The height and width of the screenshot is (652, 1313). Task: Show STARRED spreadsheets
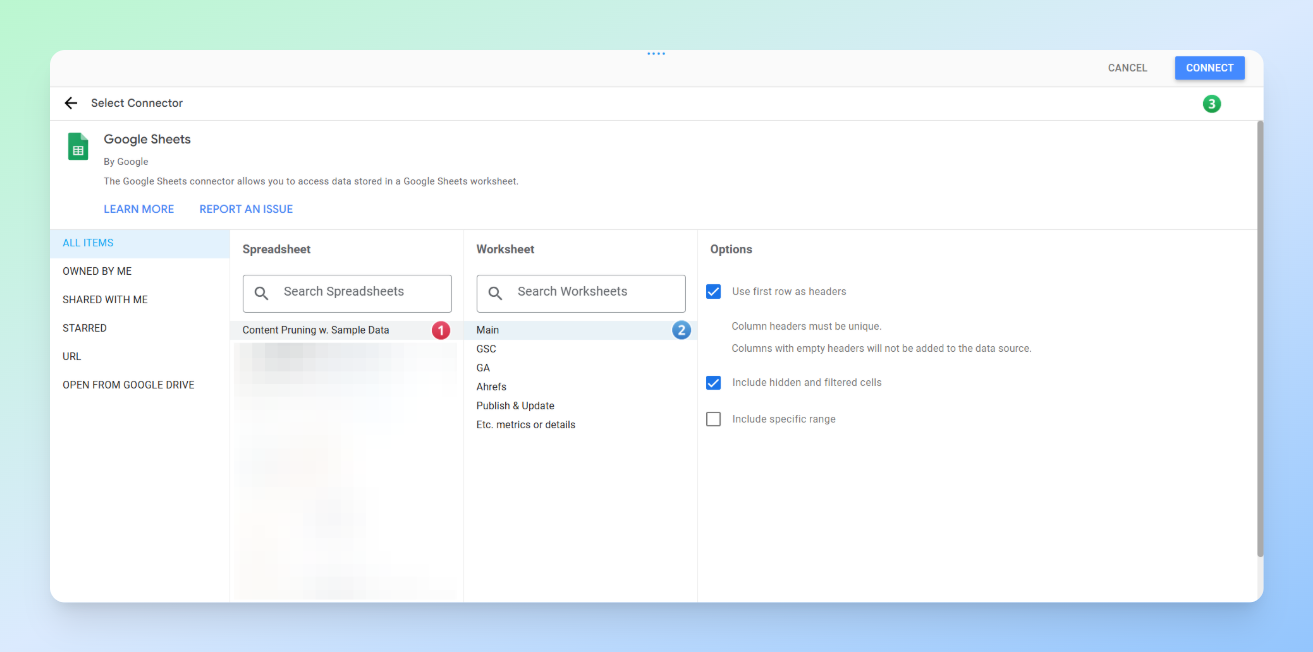click(84, 328)
